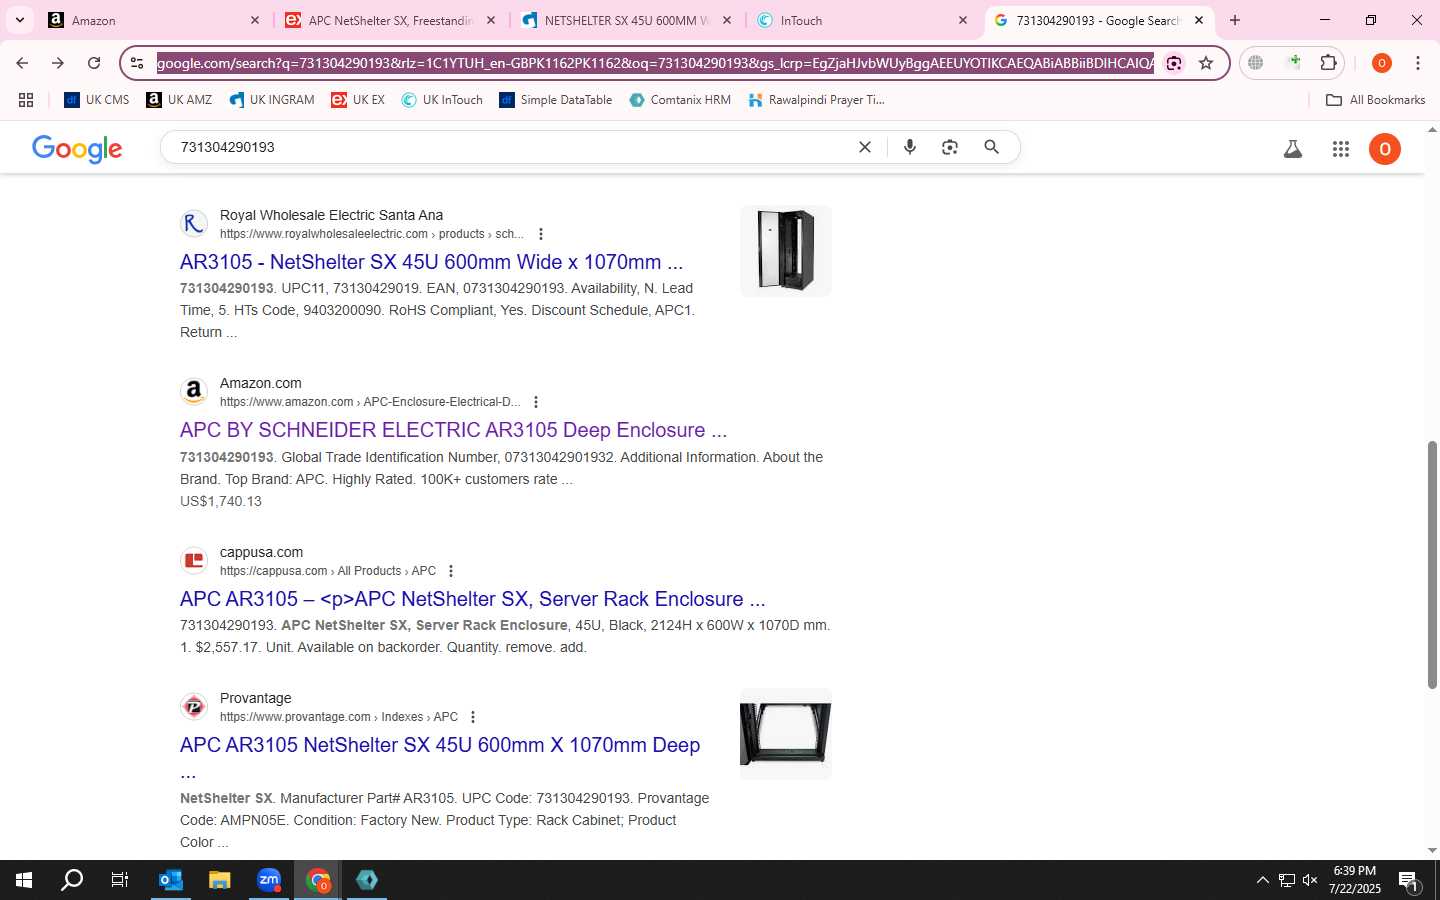Viewport: 1440px width, 900px height.
Task: Open the apps grid in bookmarks bar
Action: pos(26,100)
